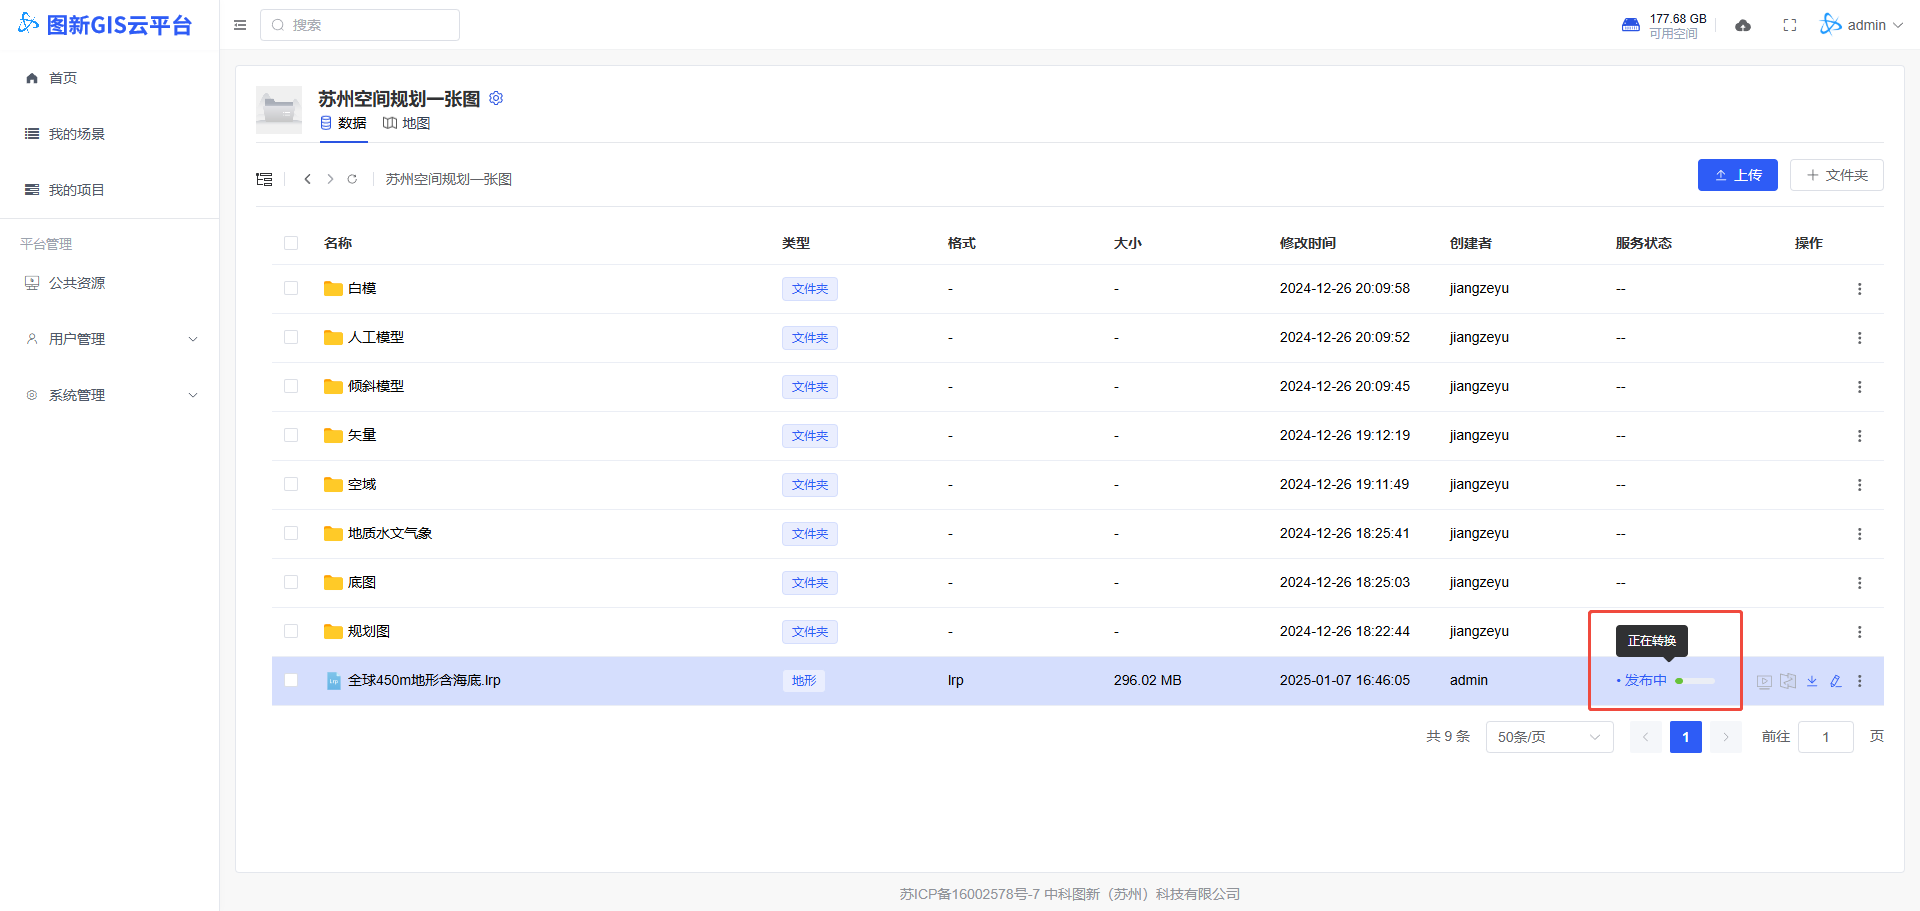Open the cloud upload tasks icon

tap(1743, 25)
